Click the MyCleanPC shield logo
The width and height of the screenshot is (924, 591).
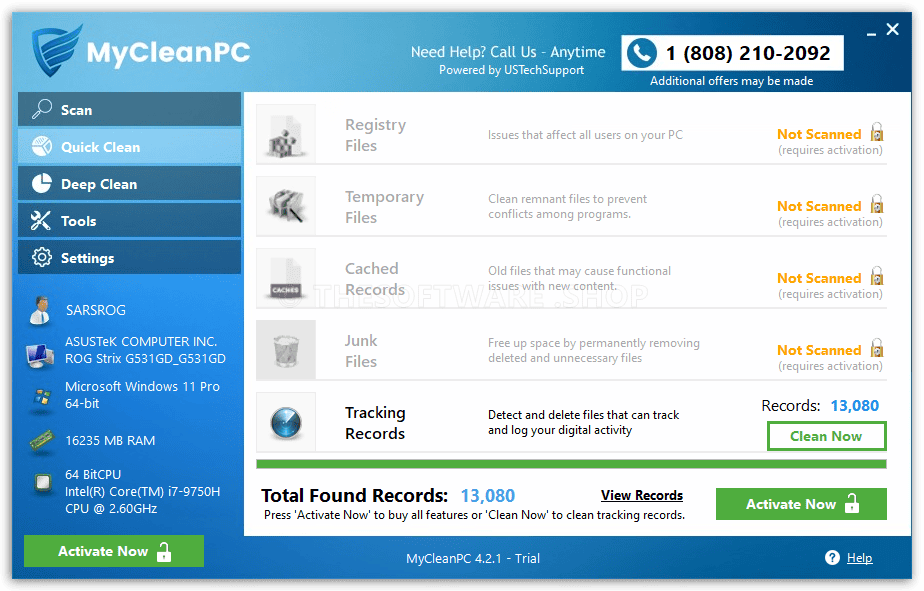tap(57, 51)
